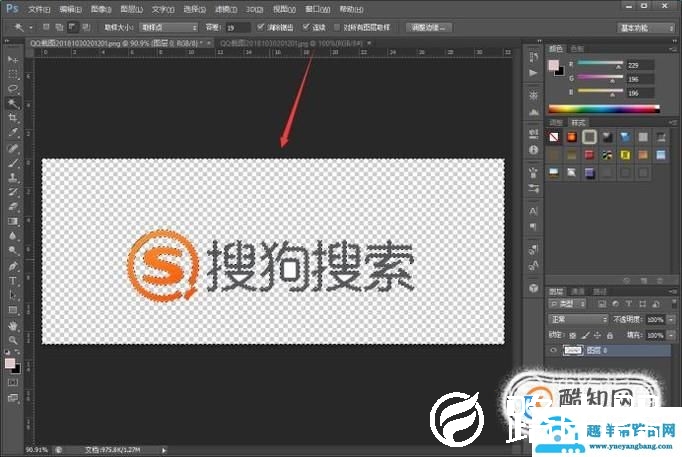682x457 pixels.
Task: Select the Gradient tool
Action: coord(13,221)
